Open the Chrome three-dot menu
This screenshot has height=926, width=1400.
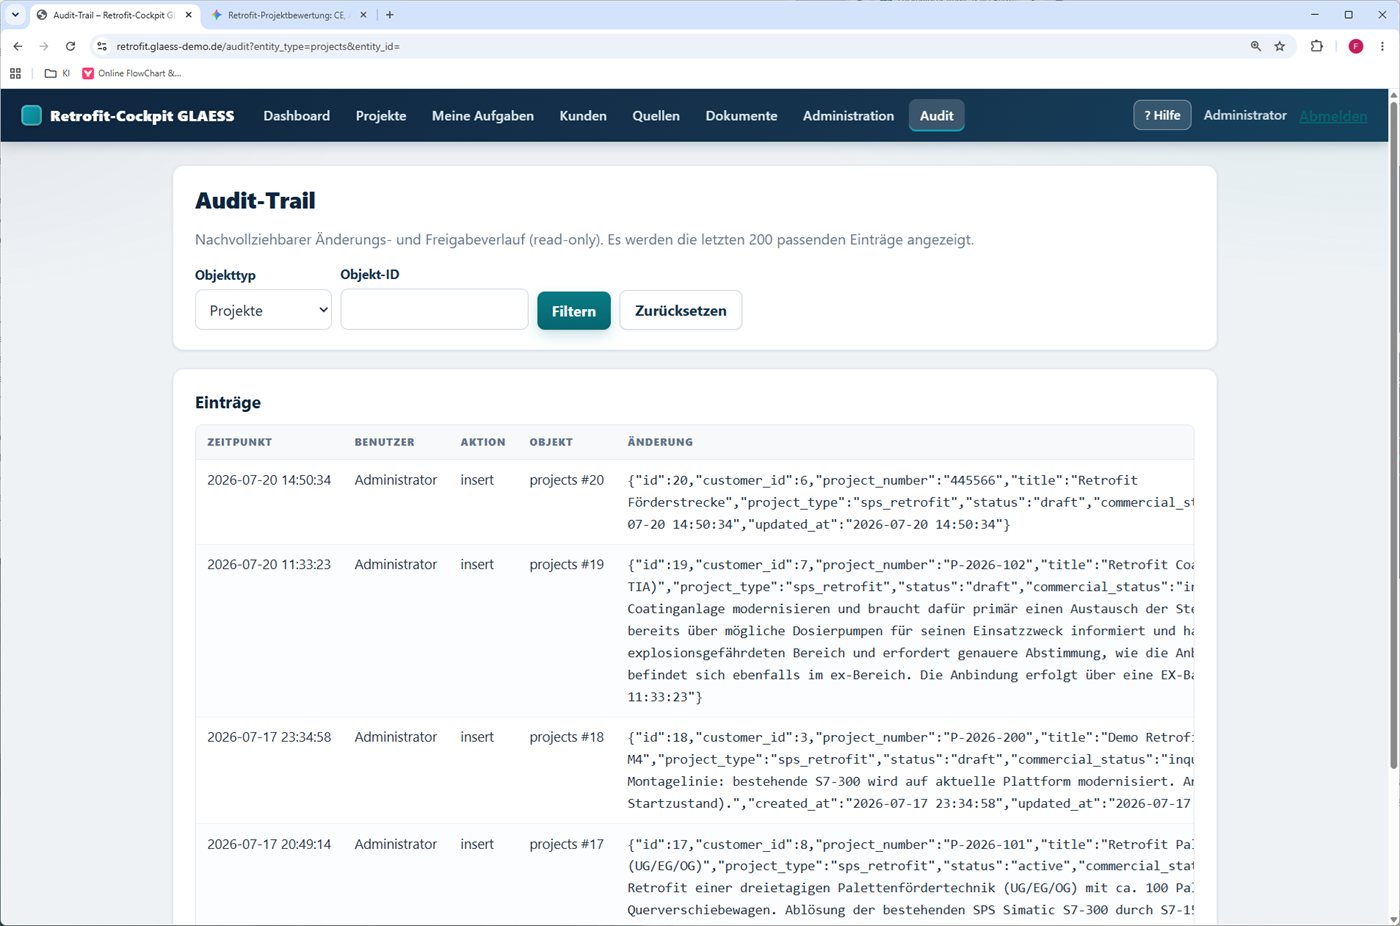coord(1382,46)
